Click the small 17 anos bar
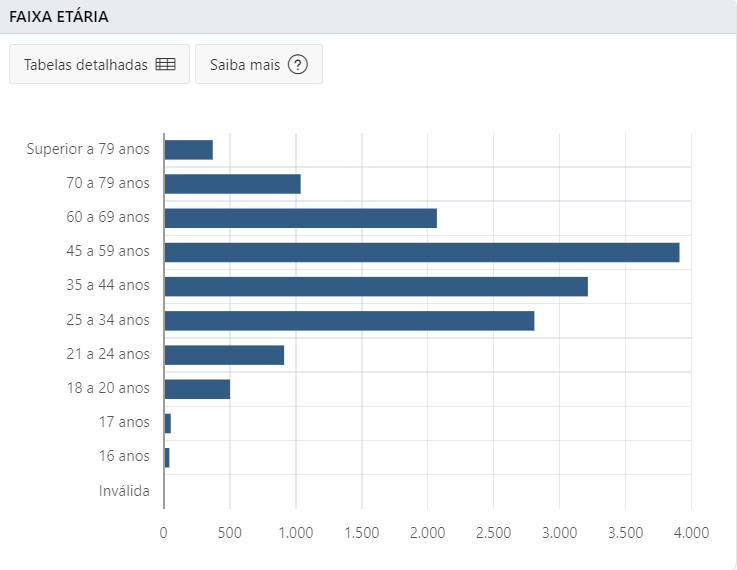Viewport: 737px width, 570px height. tap(168, 423)
